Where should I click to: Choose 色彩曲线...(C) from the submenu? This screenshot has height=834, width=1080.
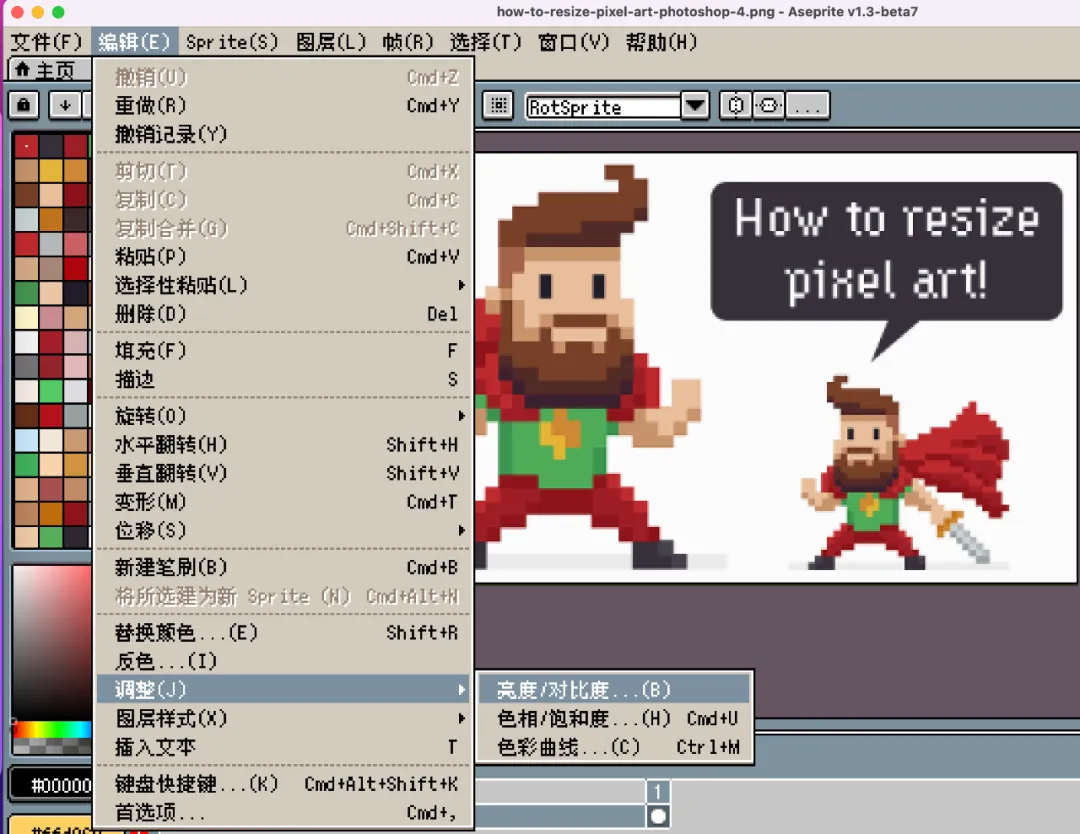(x=615, y=747)
